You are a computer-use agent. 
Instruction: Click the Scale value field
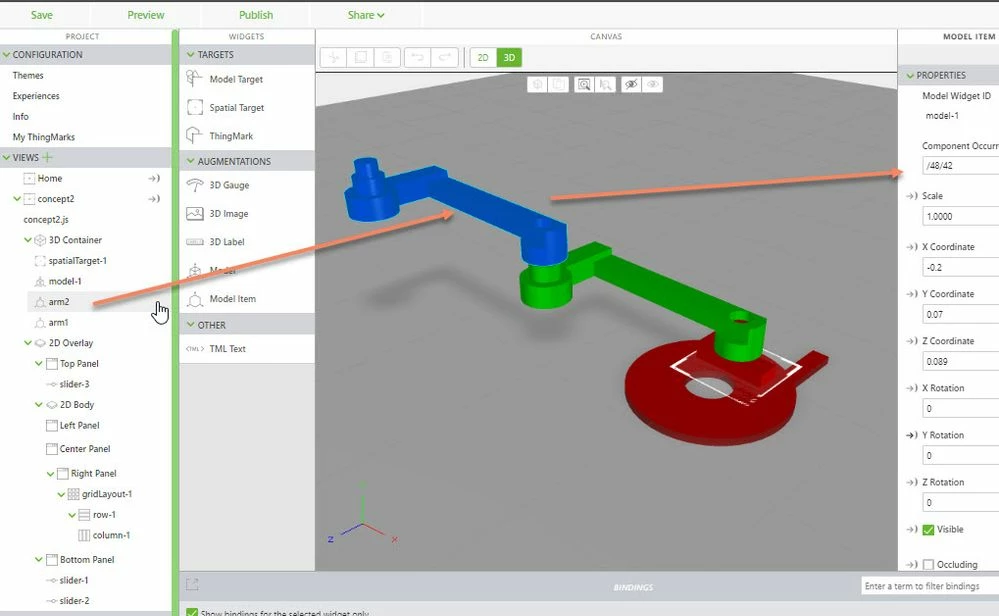(x=961, y=217)
